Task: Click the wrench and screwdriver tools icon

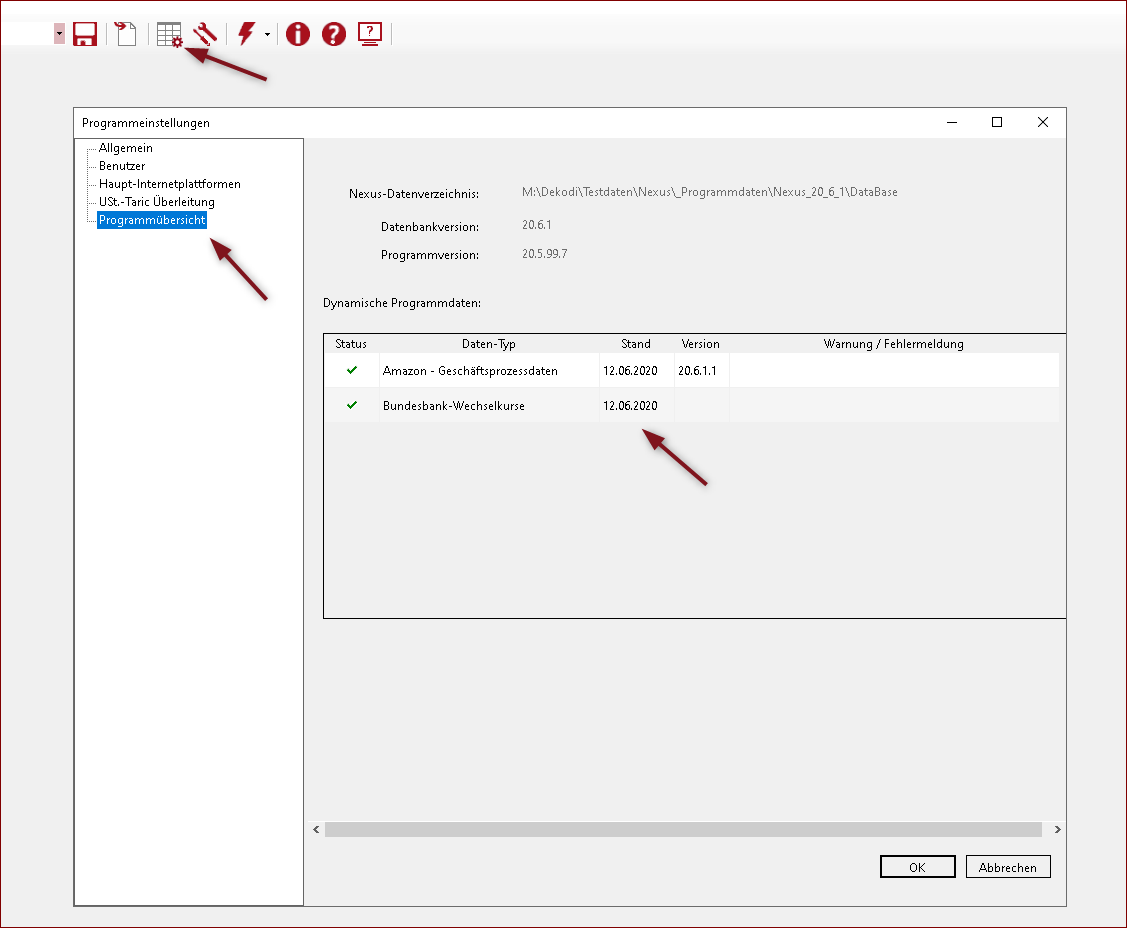Action: tap(205, 34)
